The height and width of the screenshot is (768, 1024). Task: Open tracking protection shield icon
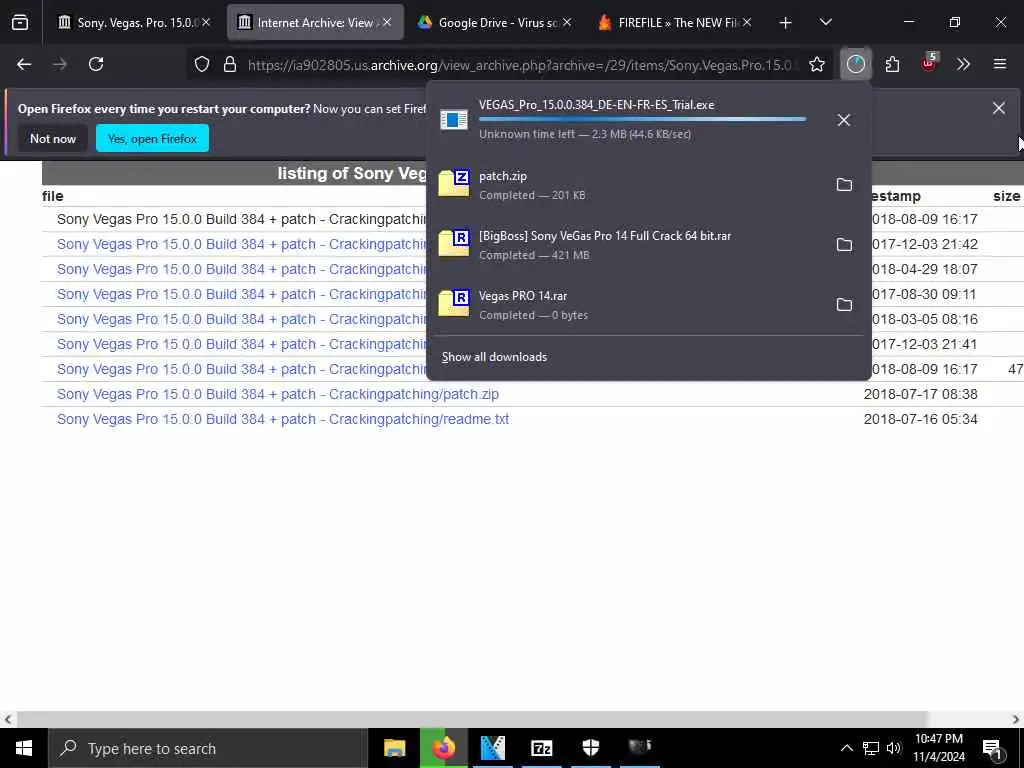click(202, 64)
